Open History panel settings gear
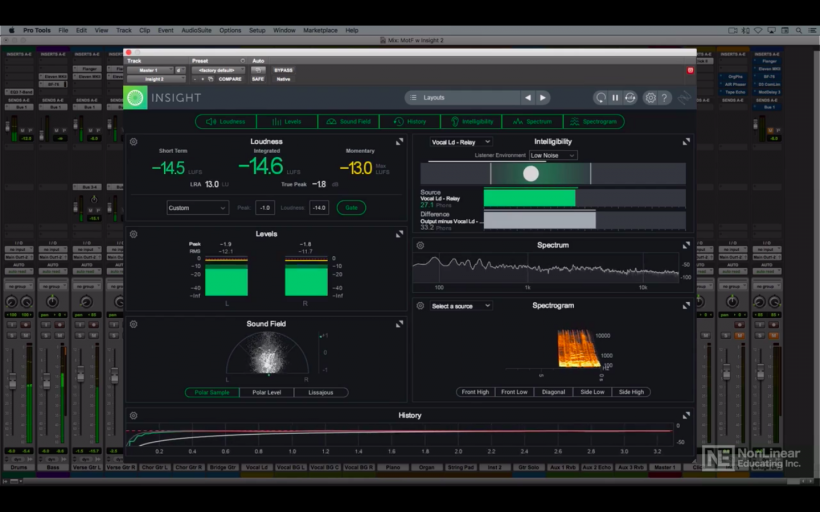The height and width of the screenshot is (512, 820). point(133,416)
